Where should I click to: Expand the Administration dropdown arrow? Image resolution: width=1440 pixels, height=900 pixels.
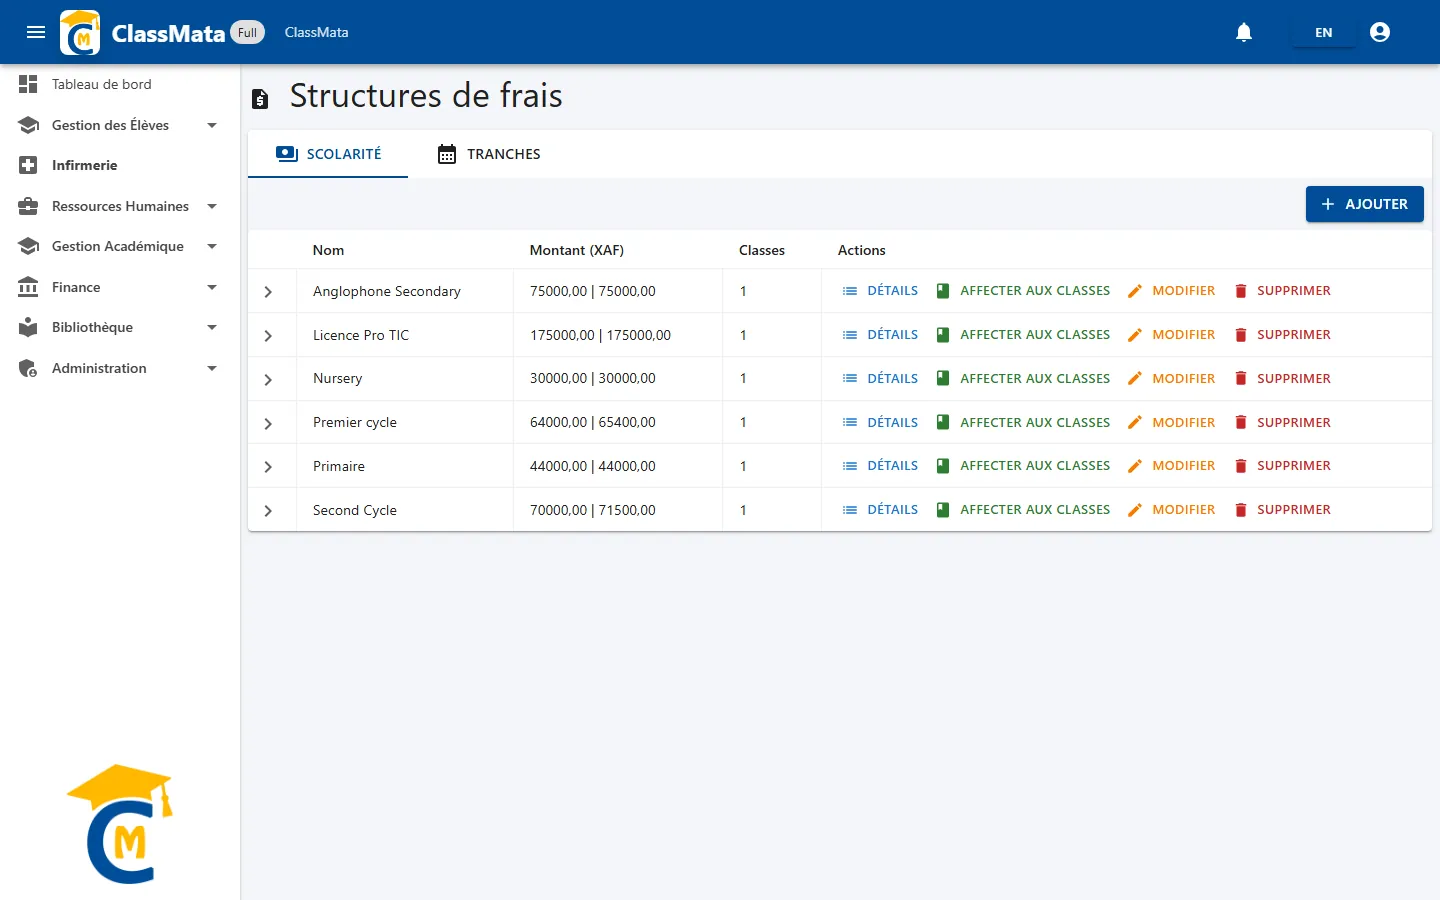click(212, 368)
